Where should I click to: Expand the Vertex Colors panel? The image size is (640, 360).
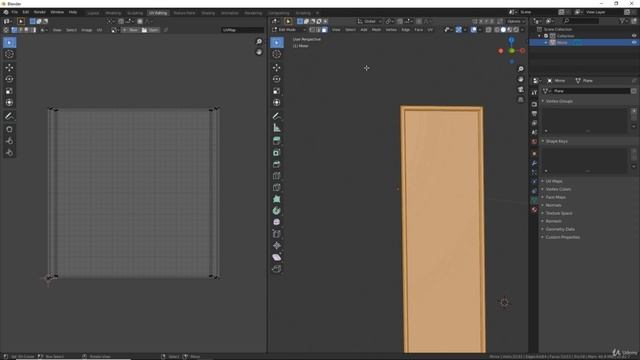[558, 189]
